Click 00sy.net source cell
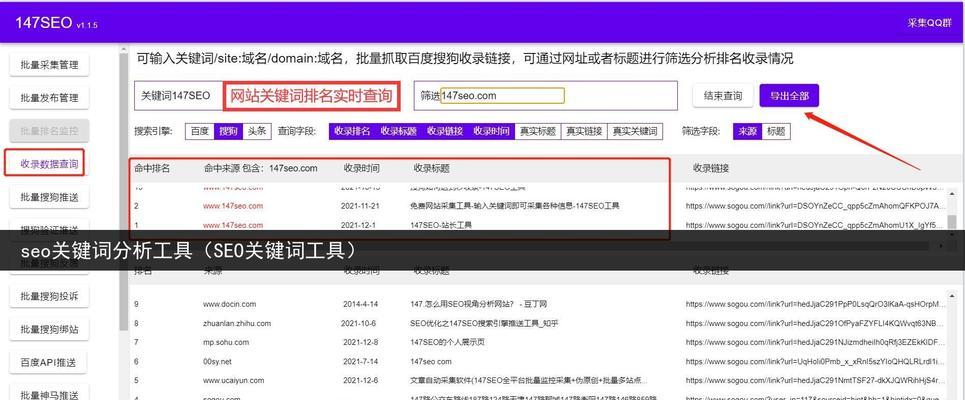This screenshot has width=965, height=400. pos(218,361)
